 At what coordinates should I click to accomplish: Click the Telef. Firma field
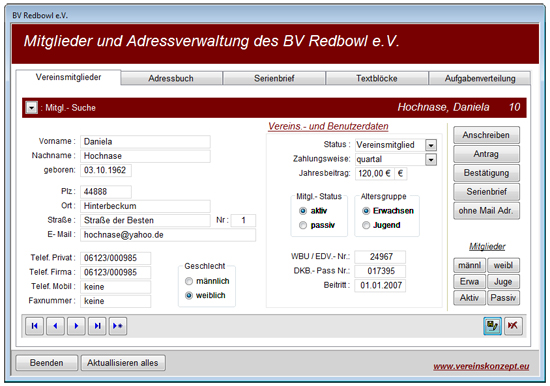tap(115, 273)
